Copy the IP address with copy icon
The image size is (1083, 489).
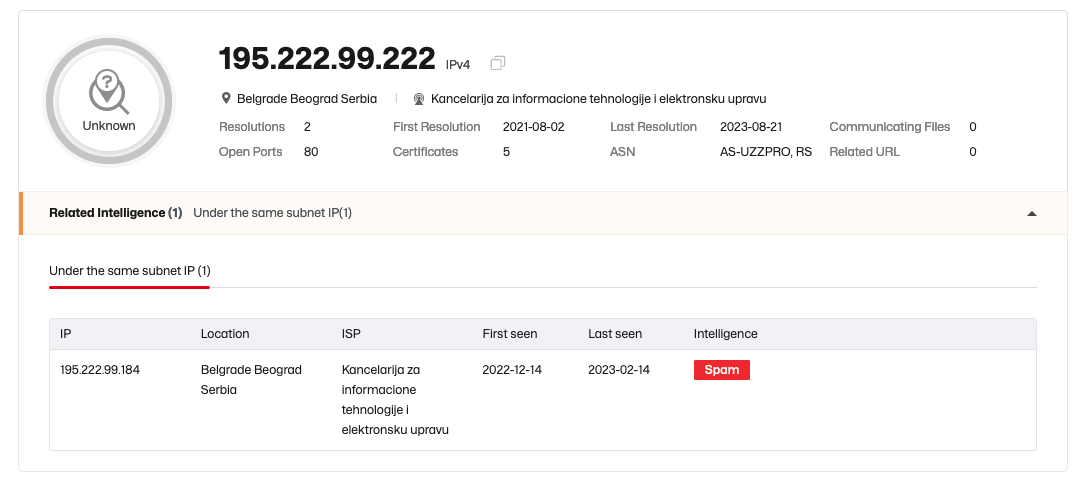click(497, 63)
